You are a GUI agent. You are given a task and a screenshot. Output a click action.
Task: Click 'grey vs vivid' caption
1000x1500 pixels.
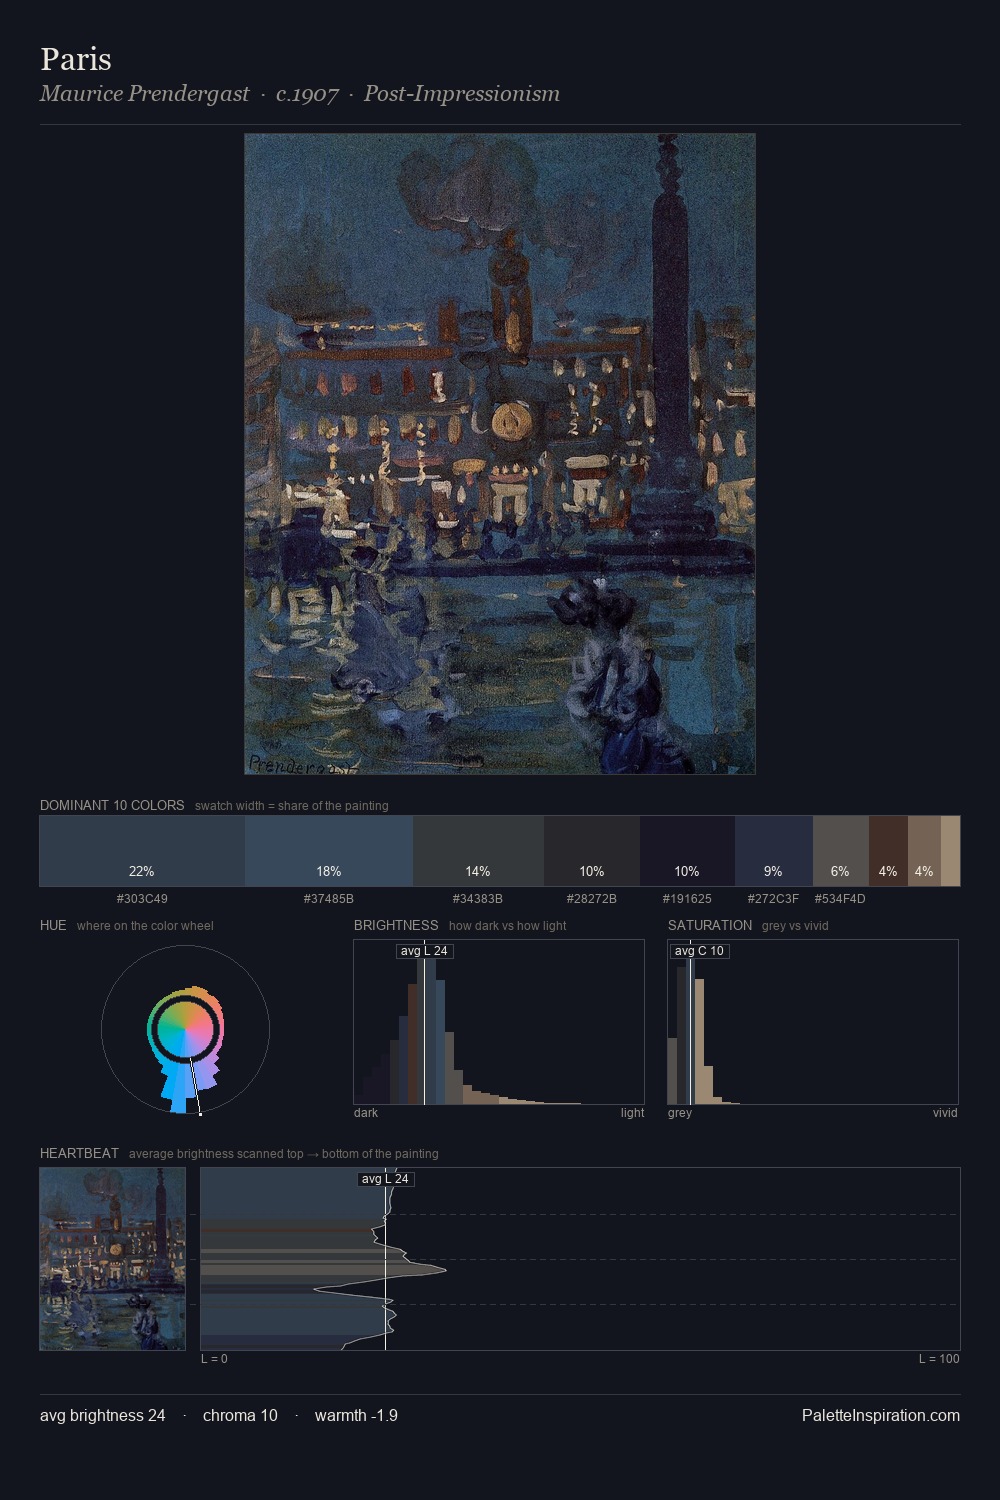[795, 926]
